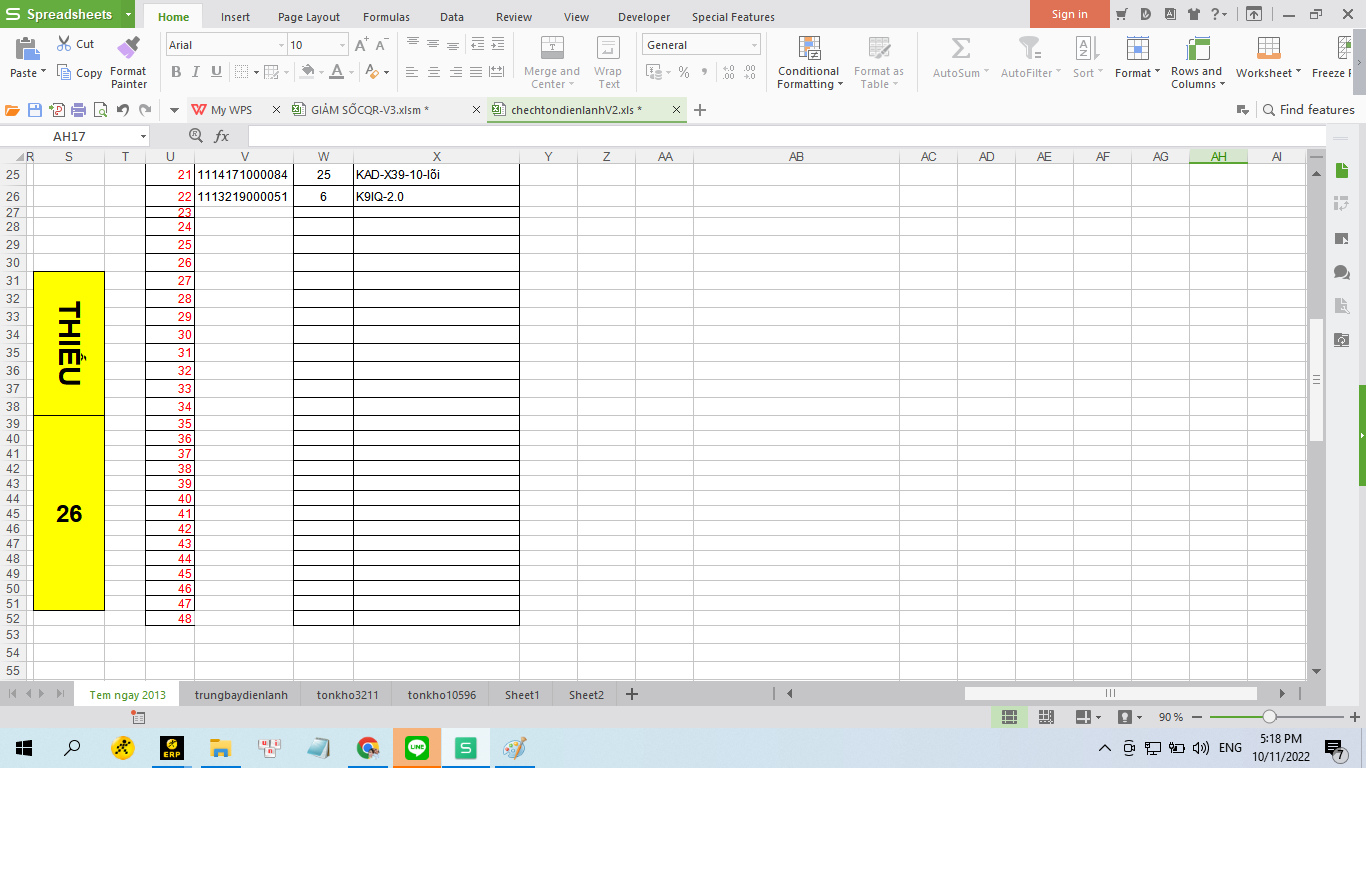Switch to the tonkho3211 sheet tab

(x=347, y=695)
